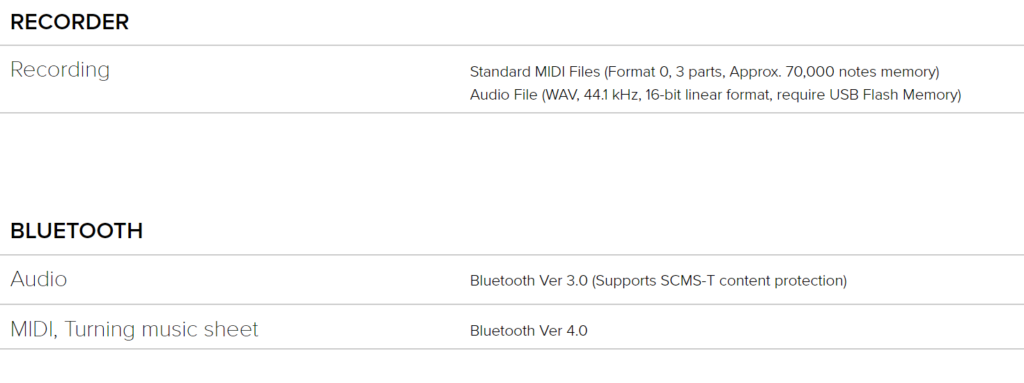The height and width of the screenshot is (383, 1024).
Task: Click the MIDI, Turning music sheet label
Action: coord(135,329)
